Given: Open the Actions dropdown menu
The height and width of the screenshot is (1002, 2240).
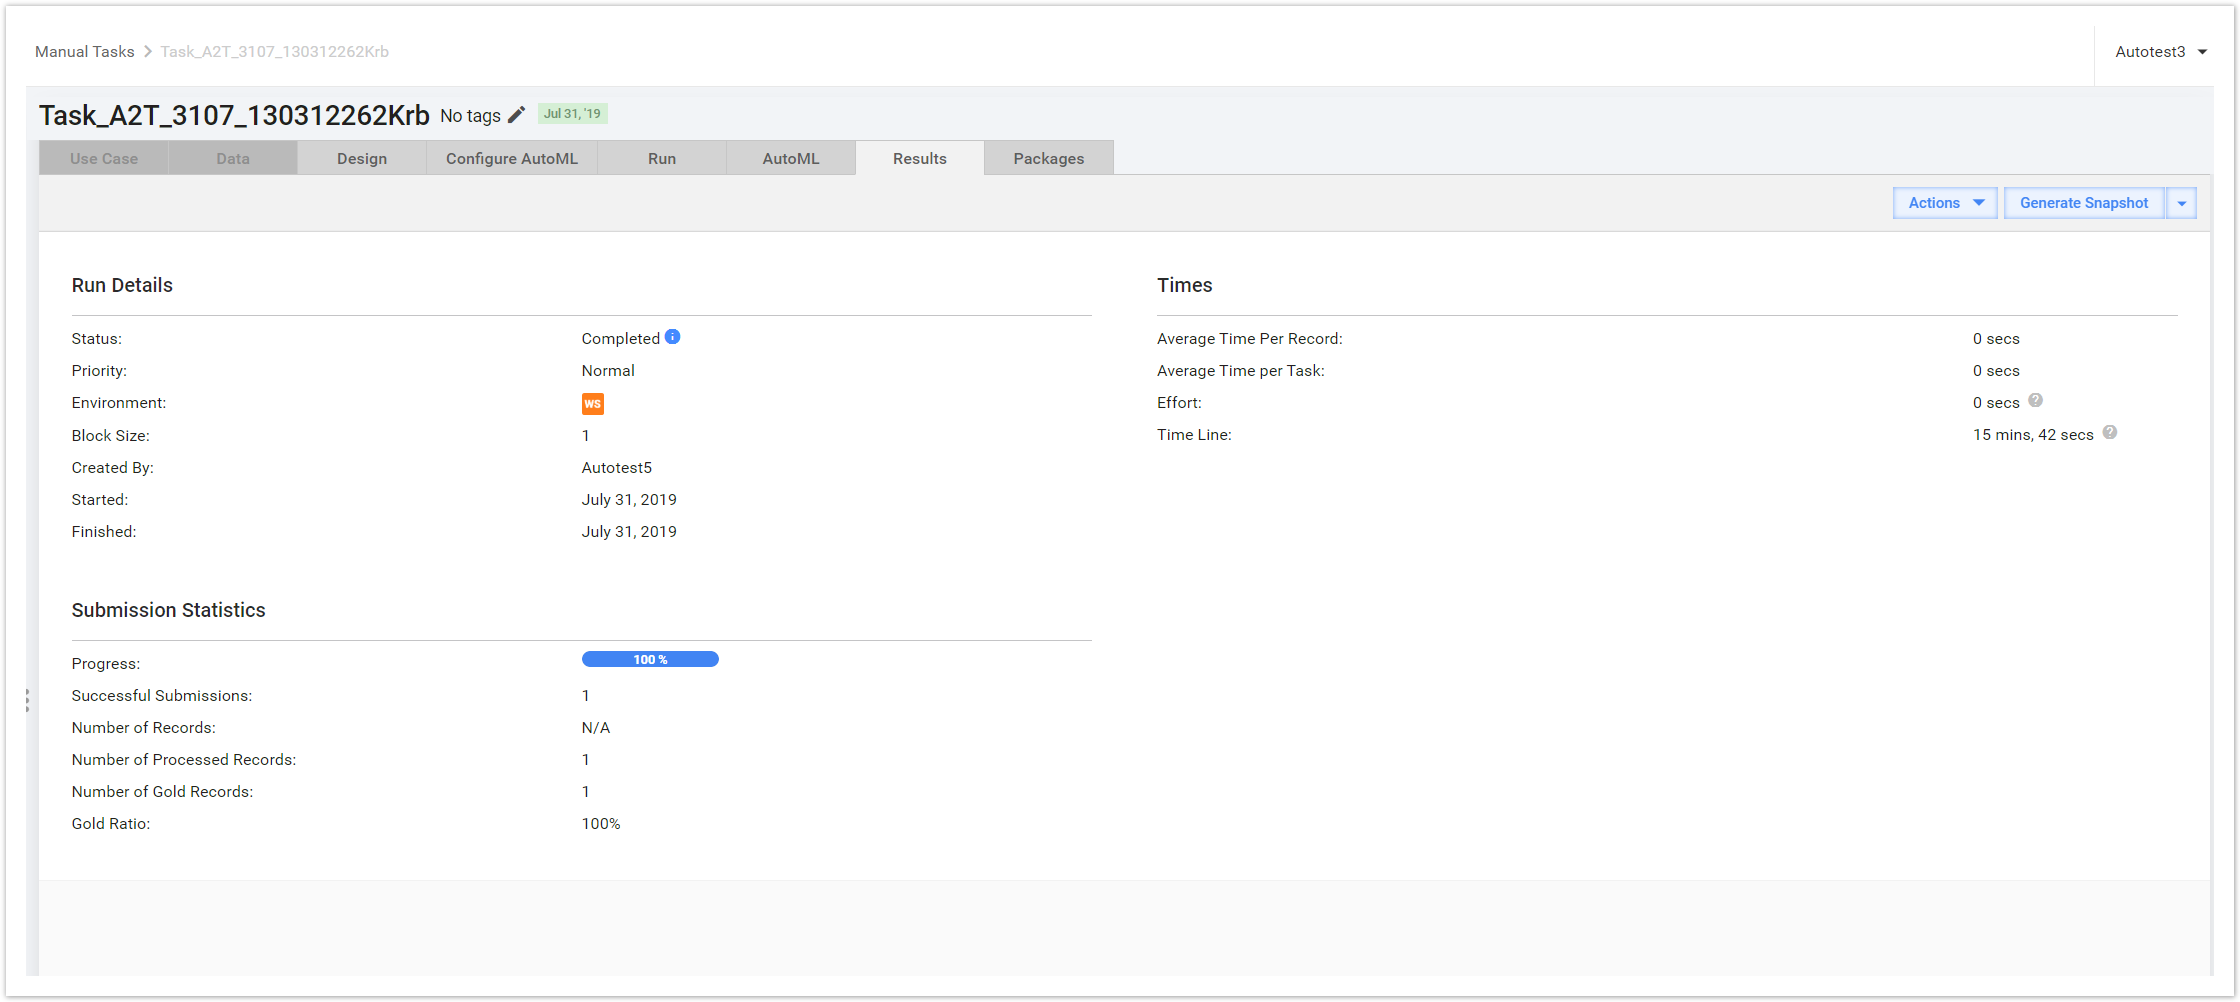Looking at the screenshot, I should 1945,203.
